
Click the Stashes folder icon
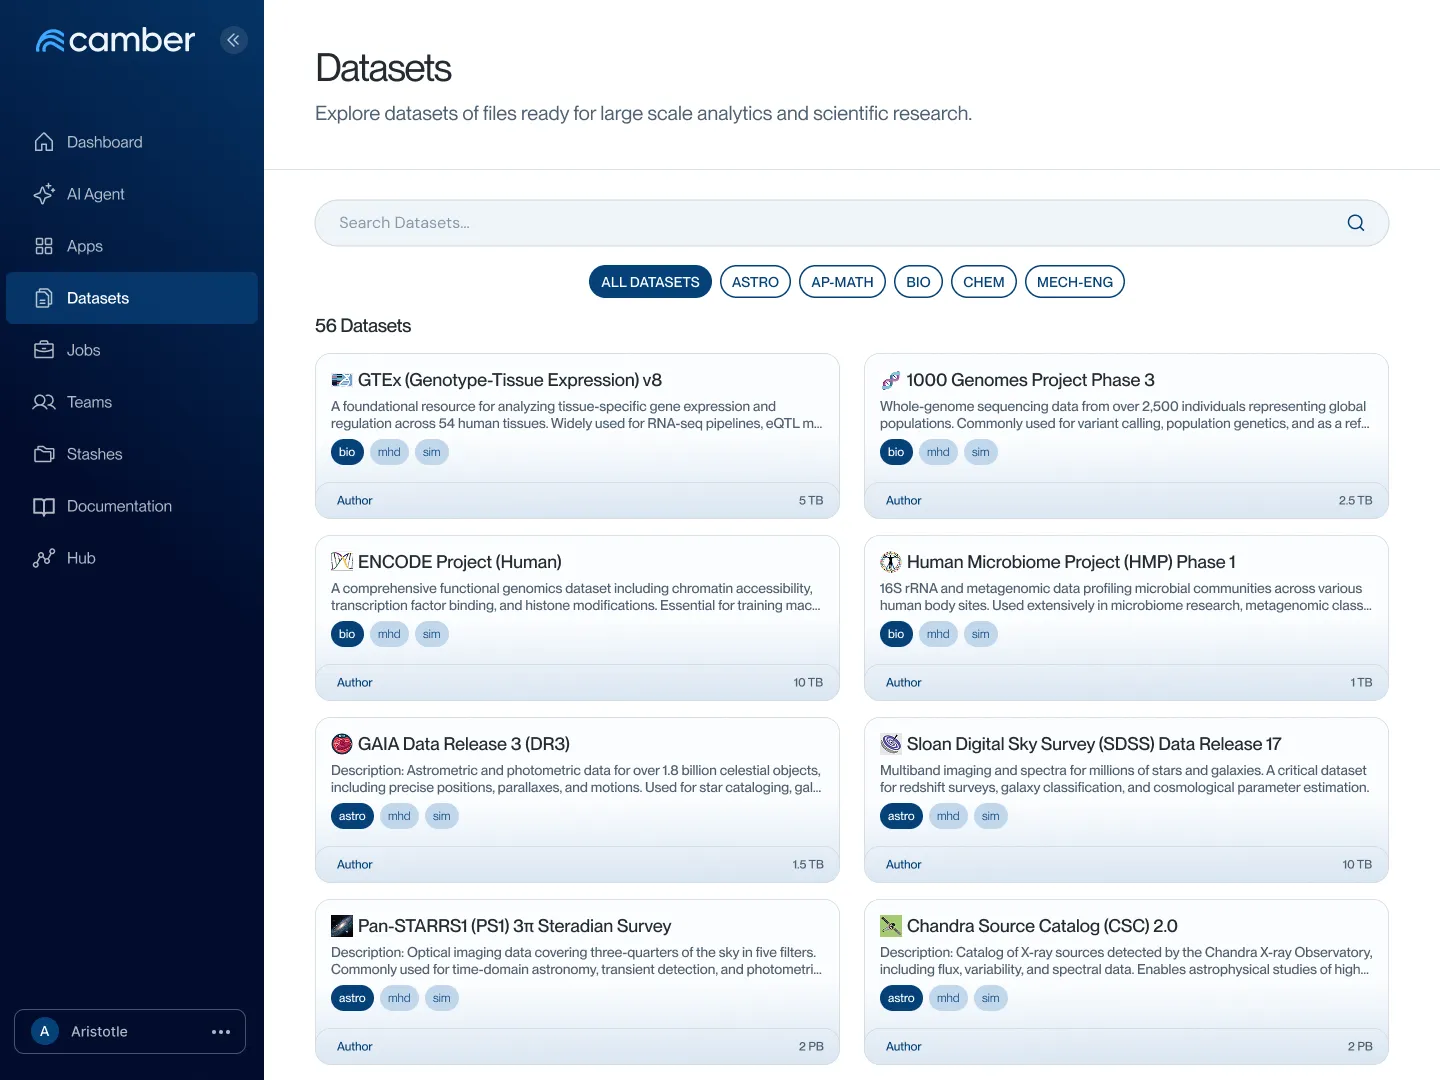click(44, 454)
